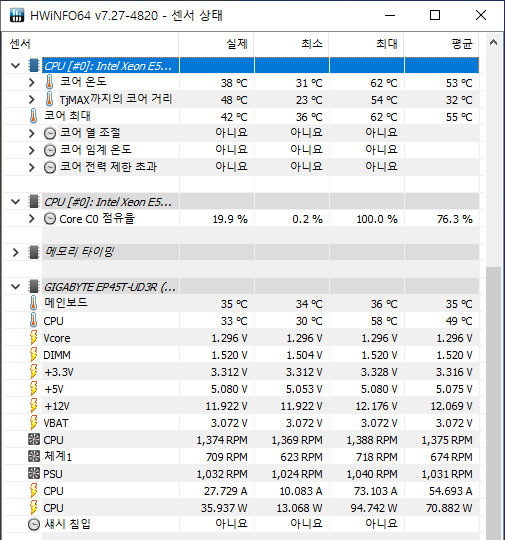This screenshot has width=505, height=540.
Task: Click the 코어 최대 label
Action: coord(67,116)
